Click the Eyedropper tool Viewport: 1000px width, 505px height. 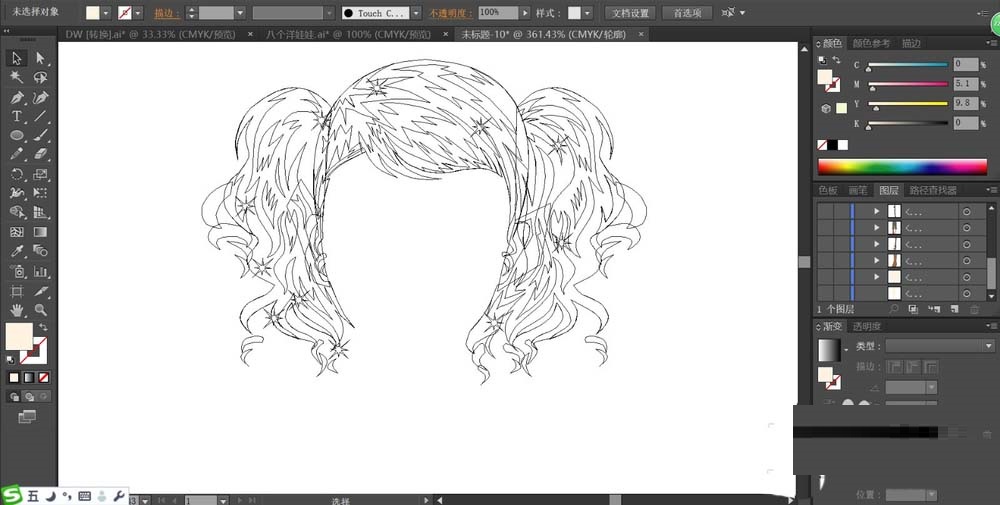tap(17, 251)
